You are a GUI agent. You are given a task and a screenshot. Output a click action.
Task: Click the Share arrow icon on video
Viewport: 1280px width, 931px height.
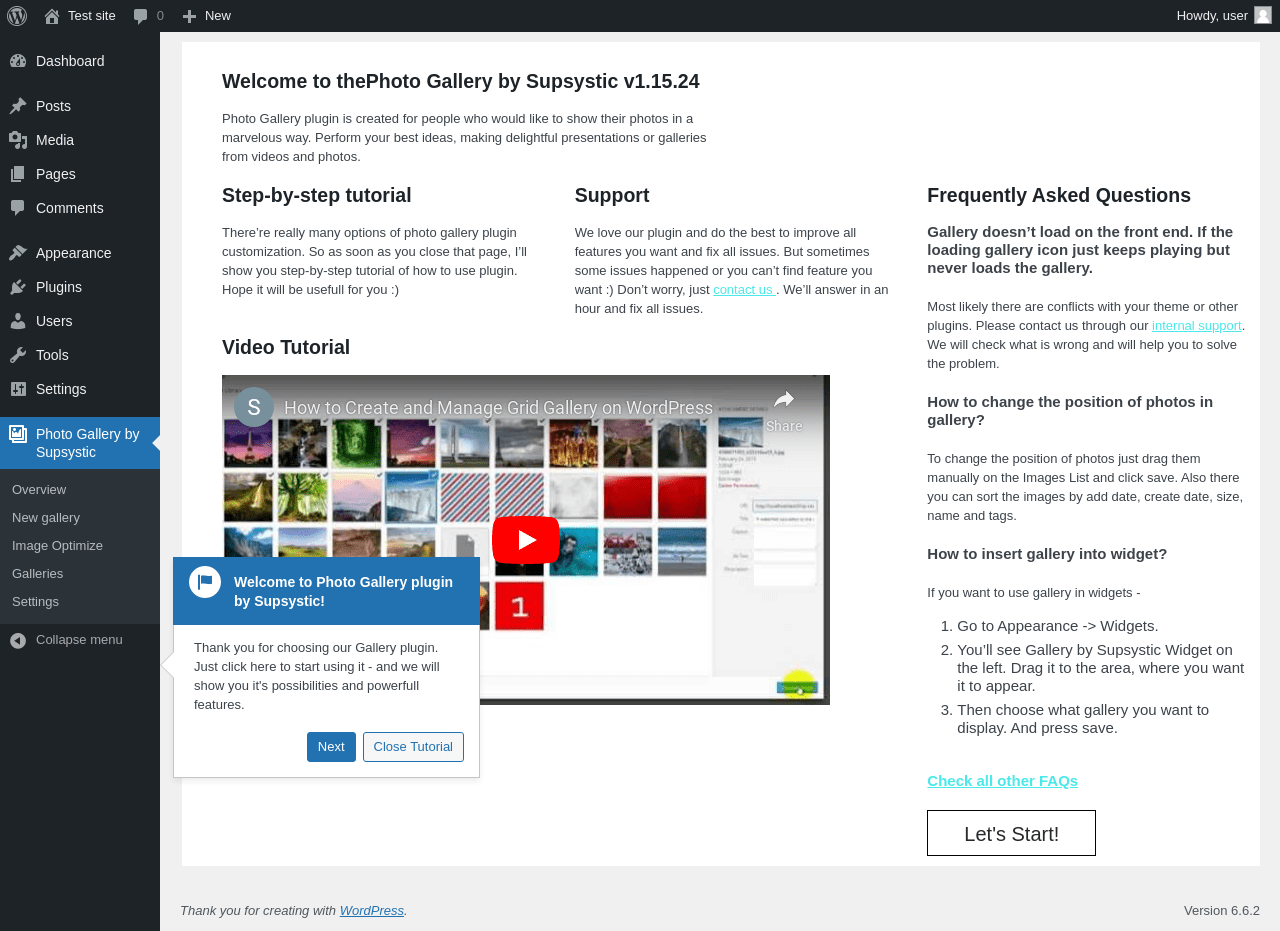click(784, 400)
